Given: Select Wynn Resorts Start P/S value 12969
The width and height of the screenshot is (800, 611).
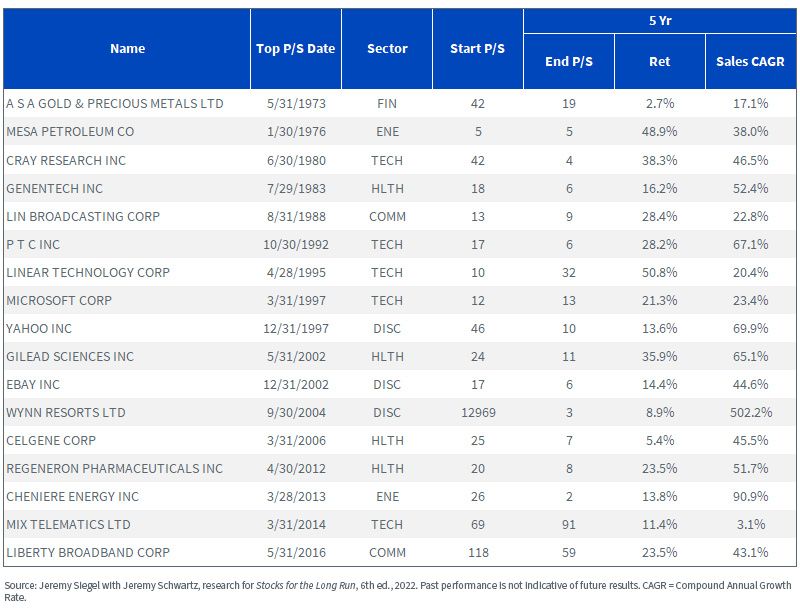Looking at the screenshot, I should click(x=478, y=413).
